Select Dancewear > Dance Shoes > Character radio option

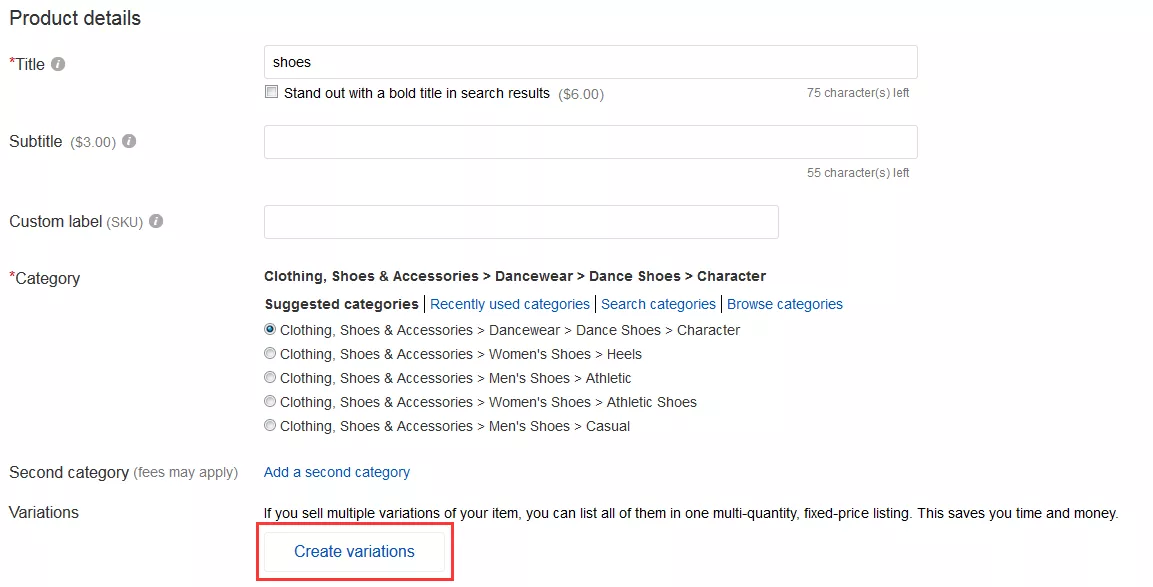pyautogui.click(x=270, y=330)
